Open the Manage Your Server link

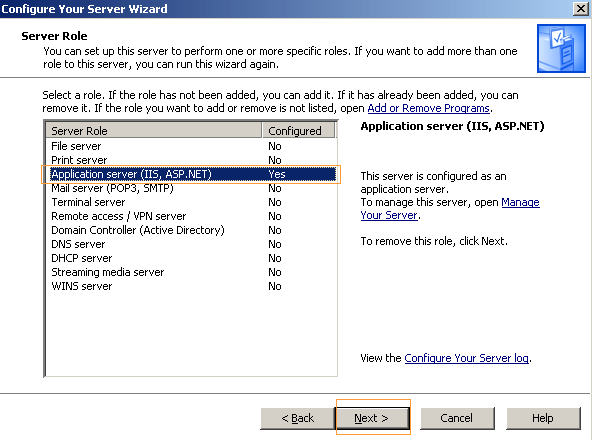[450, 208]
